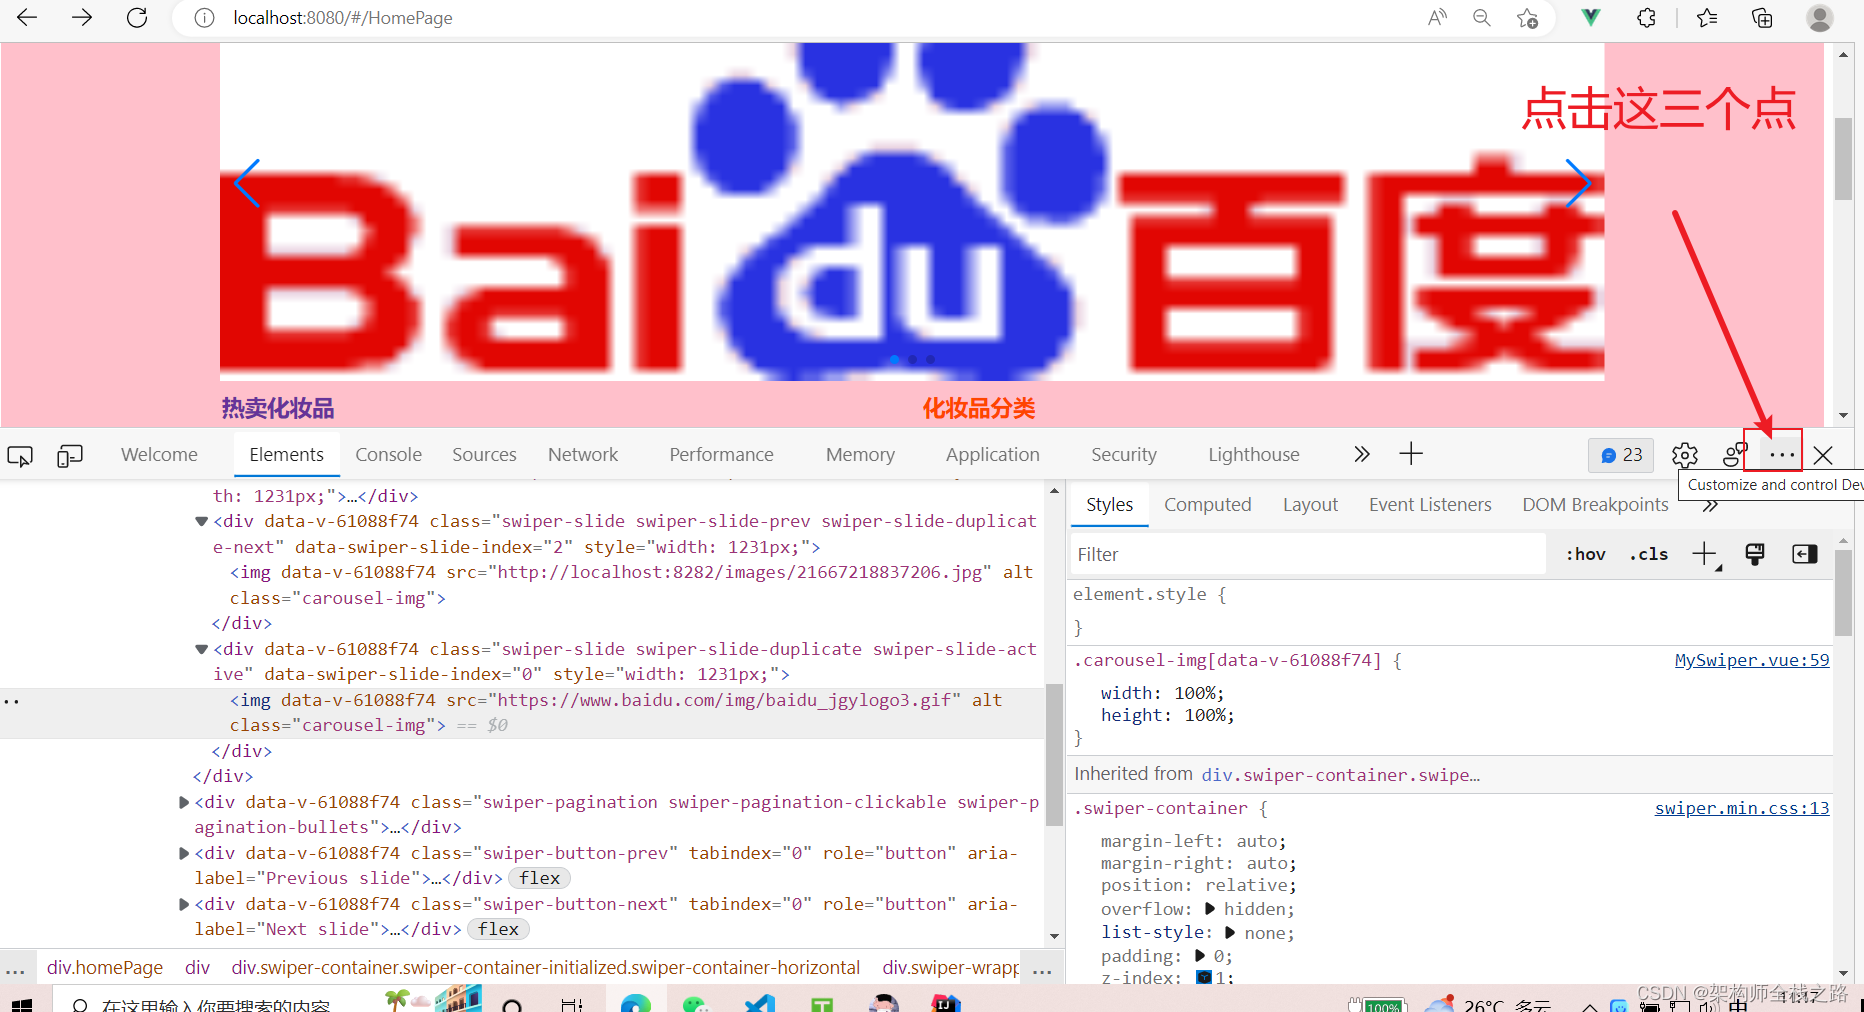Viewport: 1864px width, 1012px height.
Task: Open the browser profile avatar
Action: [x=1819, y=18]
